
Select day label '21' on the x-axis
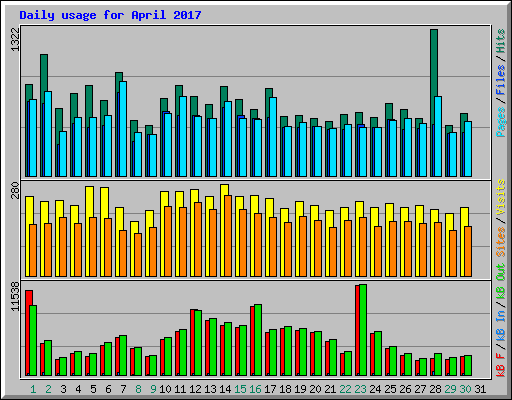click(x=330, y=389)
